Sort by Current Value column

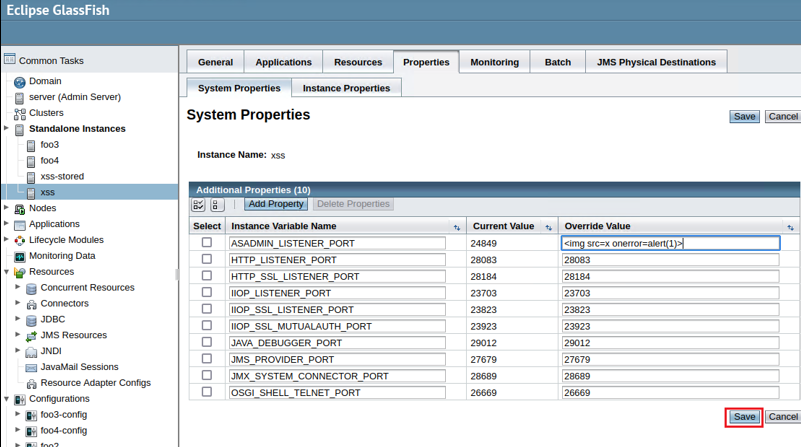pos(549,227)
